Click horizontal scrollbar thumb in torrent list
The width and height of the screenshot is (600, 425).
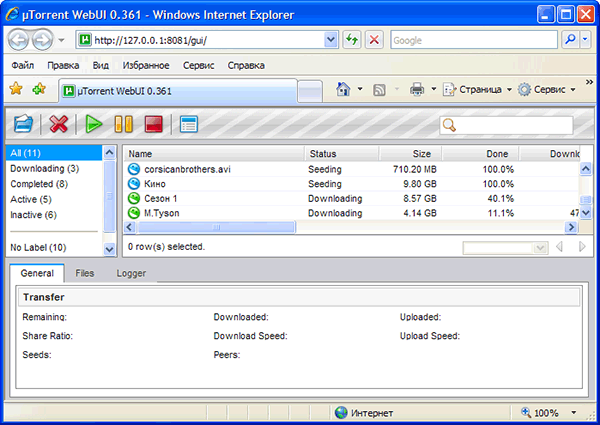[x=216, y=227]
